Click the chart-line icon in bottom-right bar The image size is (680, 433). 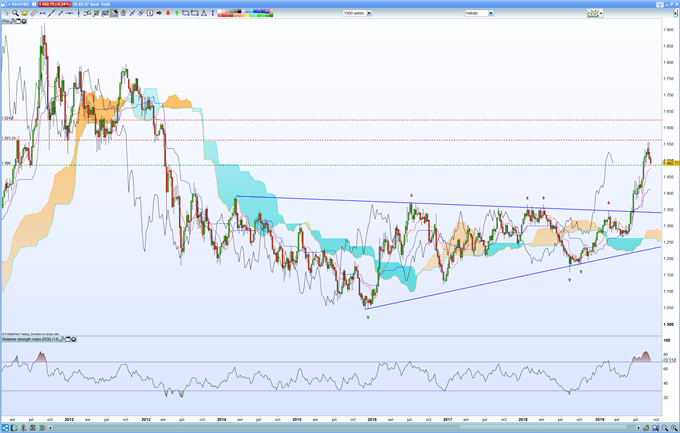click(x=646, y=428)
